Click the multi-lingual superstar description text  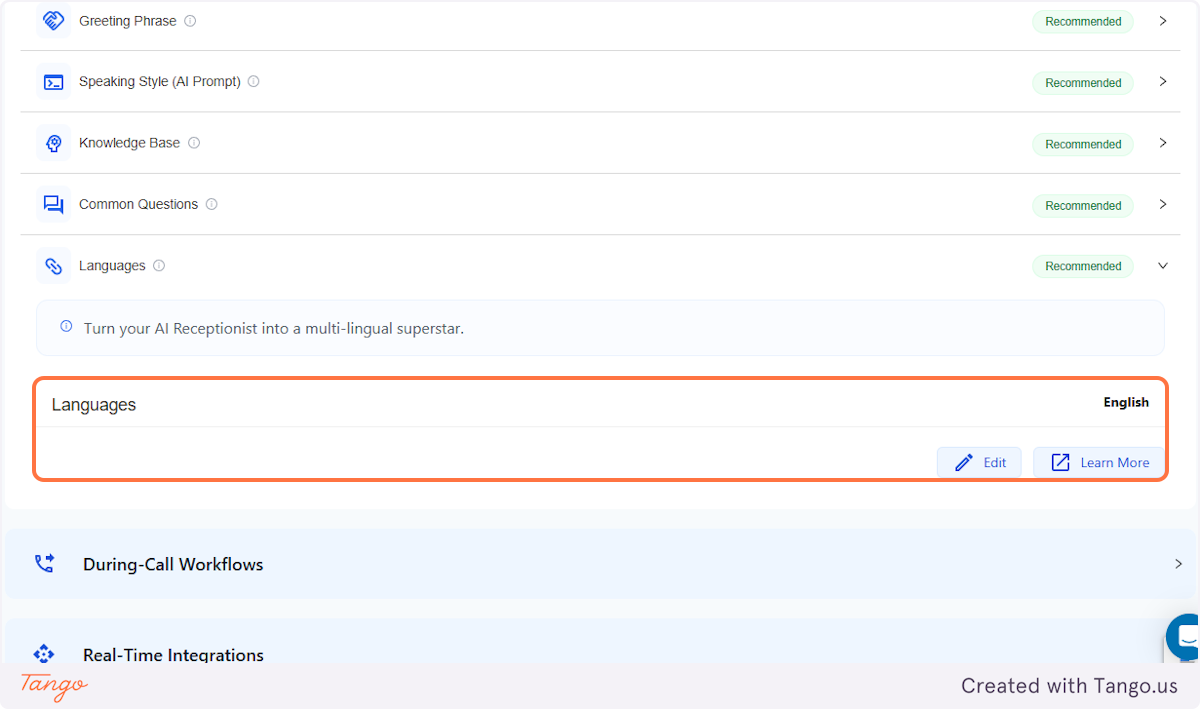pyautogui.click(x=274, y=328)
